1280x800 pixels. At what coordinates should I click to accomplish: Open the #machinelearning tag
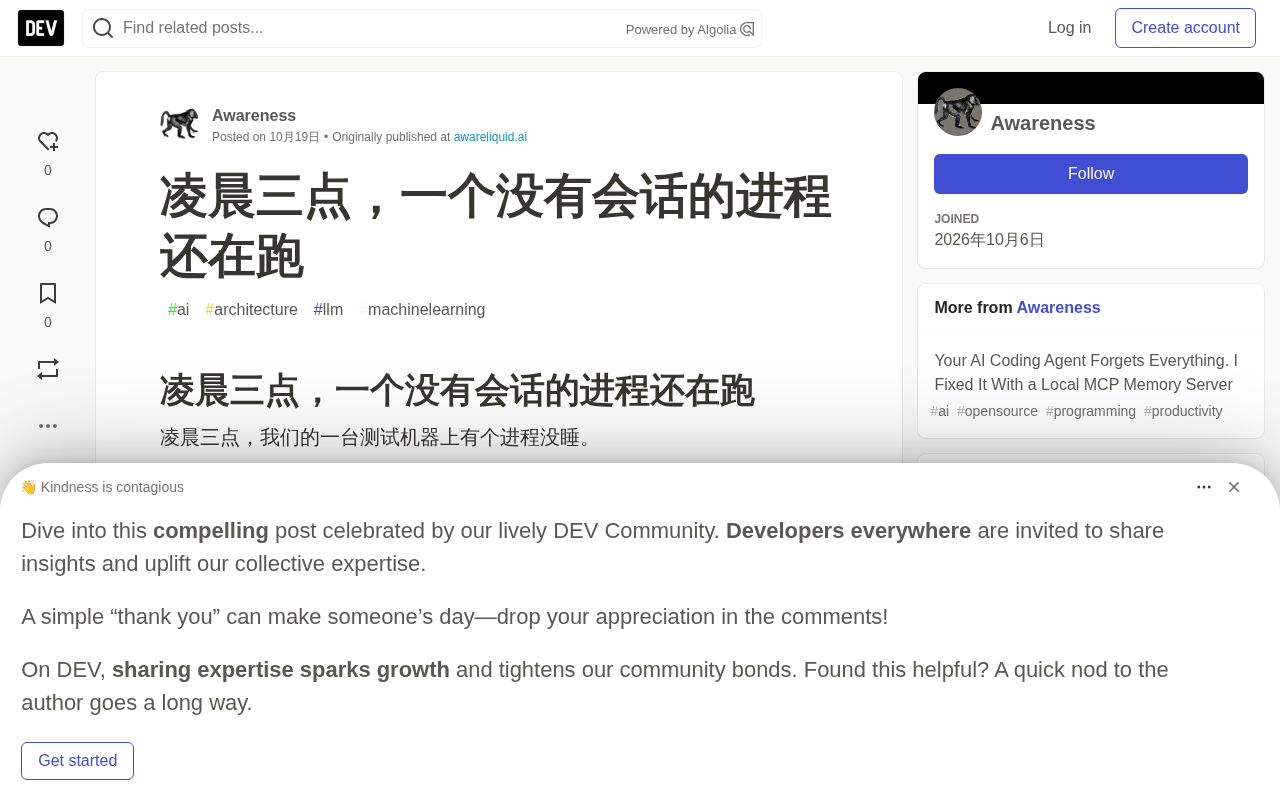point(422,310)
